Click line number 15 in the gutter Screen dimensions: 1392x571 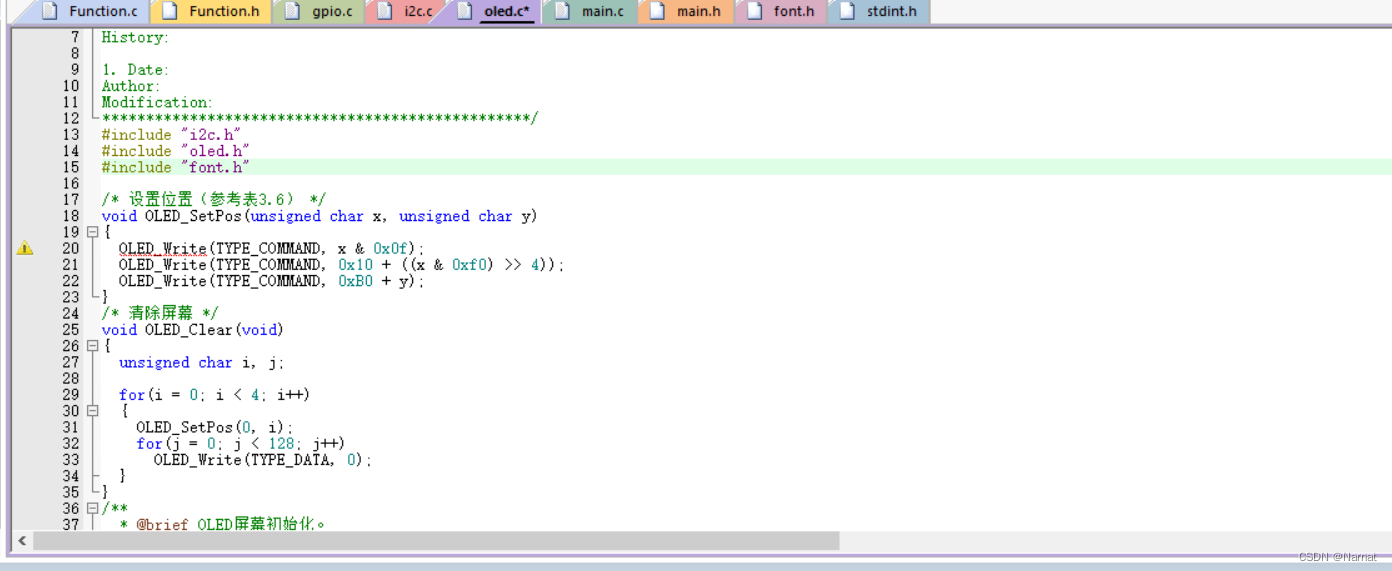70,167
